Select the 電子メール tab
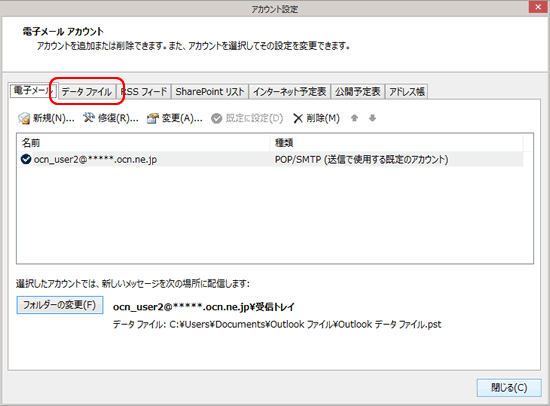 pos(33,91)
